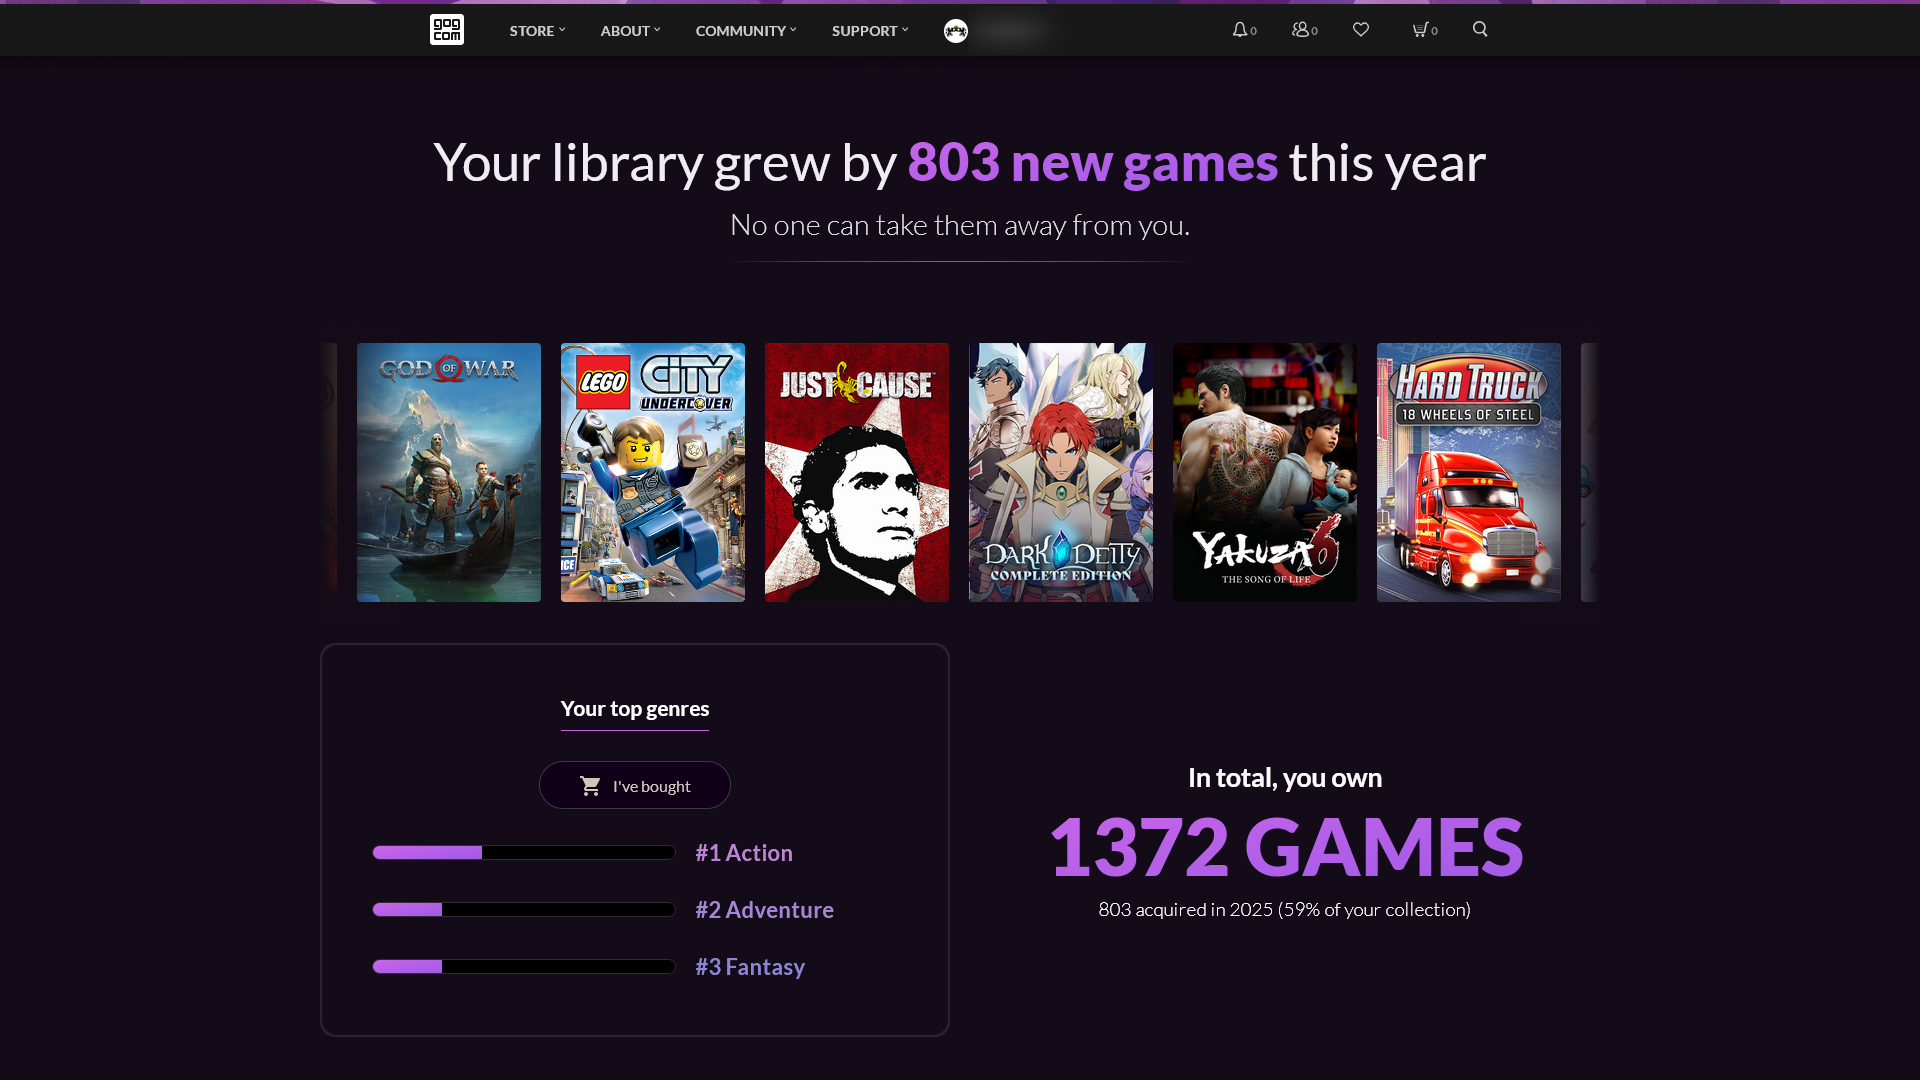Open the Hard Truck game cover

(1469, 473)
